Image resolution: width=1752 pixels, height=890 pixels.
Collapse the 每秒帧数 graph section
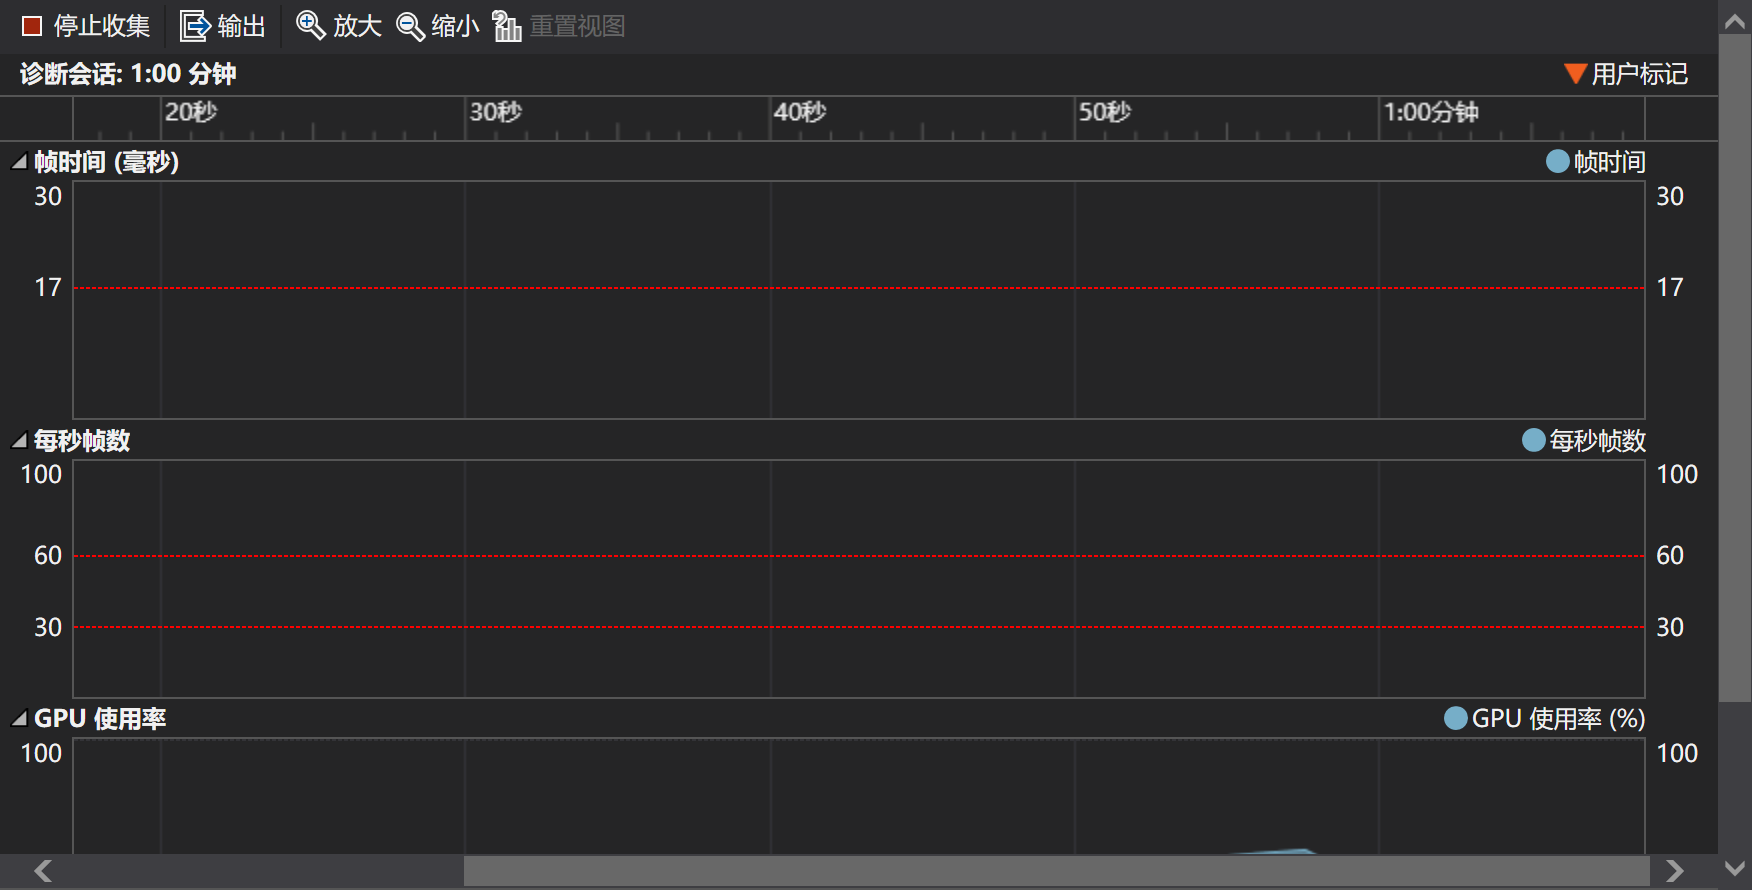click(19, 440)
